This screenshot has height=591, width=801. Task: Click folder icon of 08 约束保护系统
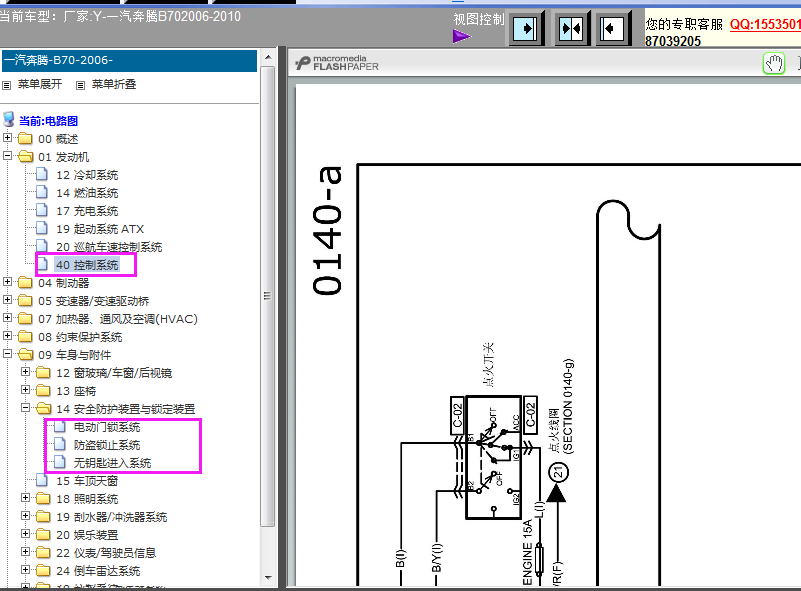(x=26, y=337)
